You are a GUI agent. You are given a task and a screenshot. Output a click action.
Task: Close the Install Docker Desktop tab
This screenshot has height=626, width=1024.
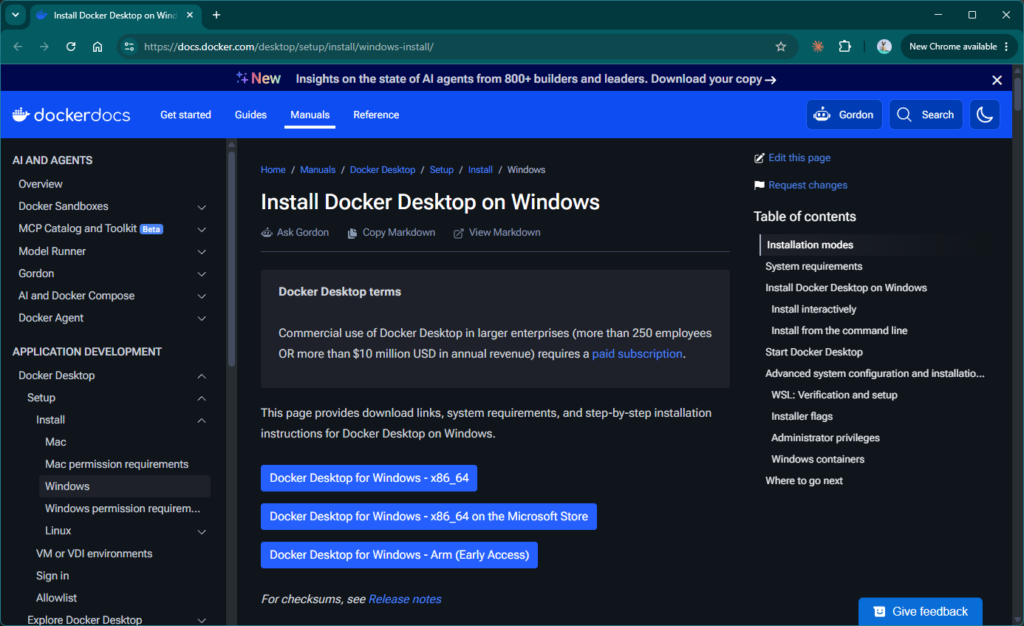coord(189,15)
